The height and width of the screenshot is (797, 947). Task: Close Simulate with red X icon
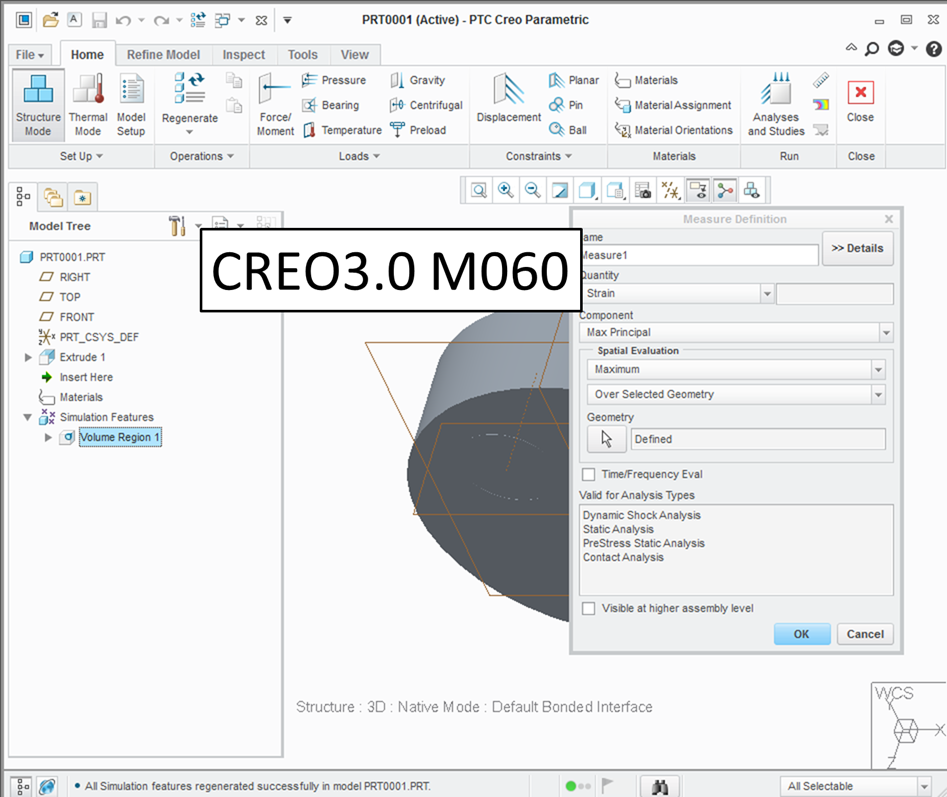(861, 92)
